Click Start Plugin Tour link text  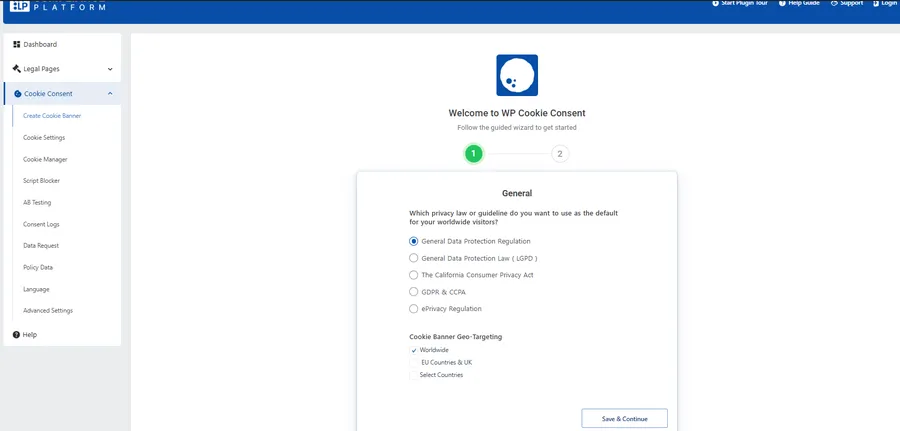click(x=744, y=3)
